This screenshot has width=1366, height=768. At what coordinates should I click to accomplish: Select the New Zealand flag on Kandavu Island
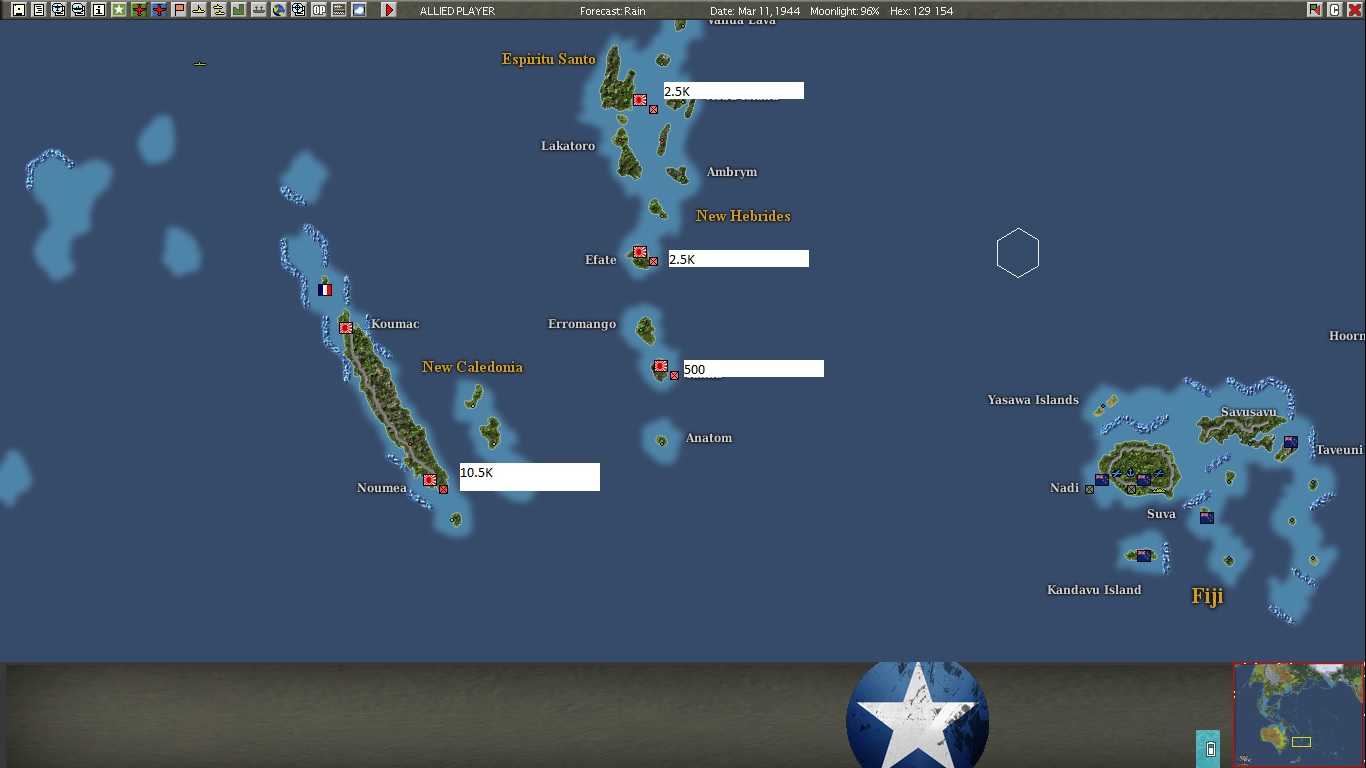[x=1144, y=555]
